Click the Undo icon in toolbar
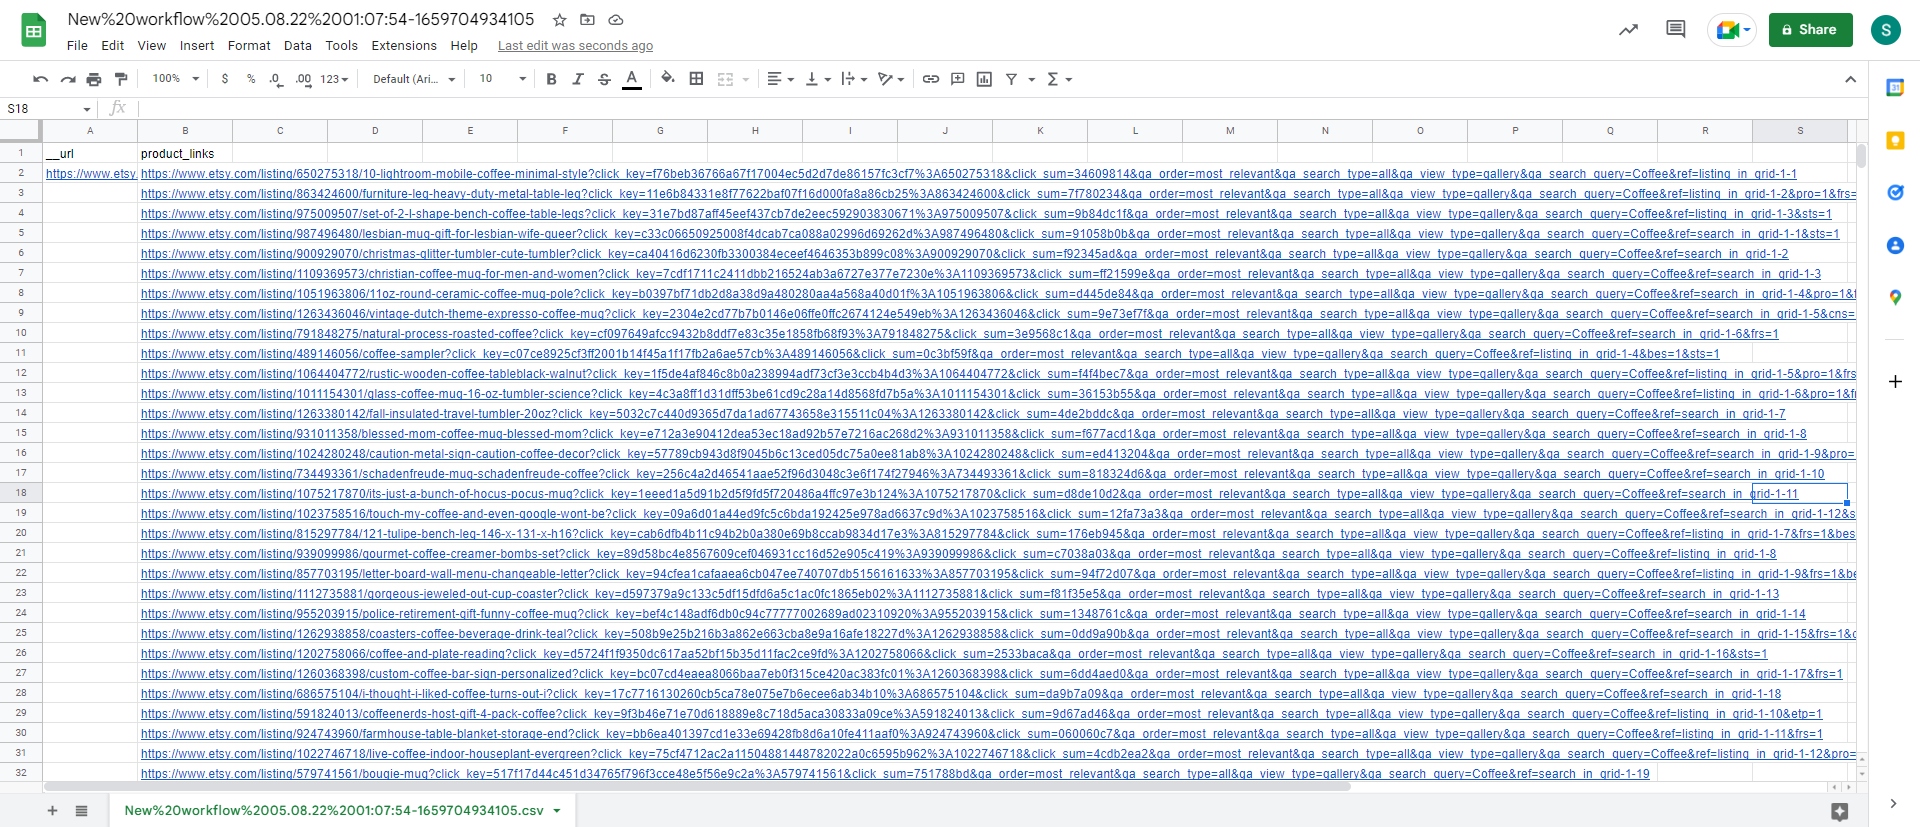Image resolution: width=1920 pixels, height=827 pixels. (40, 79)
